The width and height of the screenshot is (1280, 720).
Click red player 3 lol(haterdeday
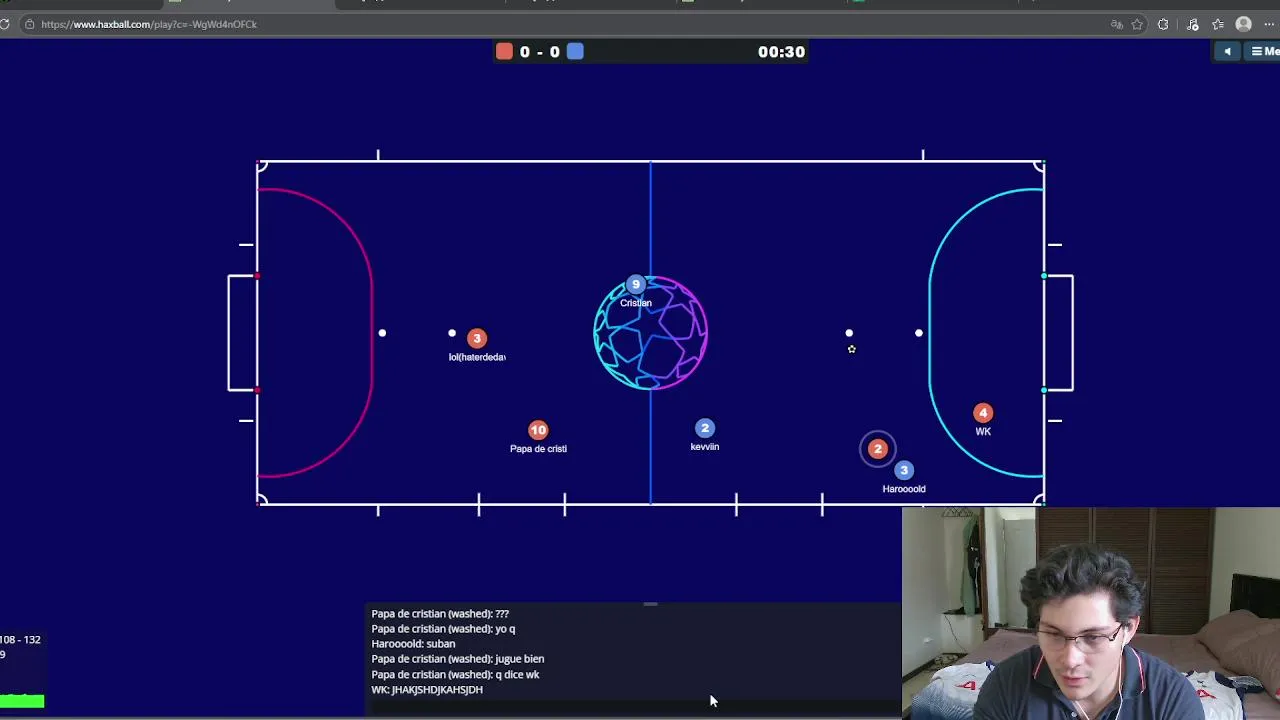(x=477, y=339)
